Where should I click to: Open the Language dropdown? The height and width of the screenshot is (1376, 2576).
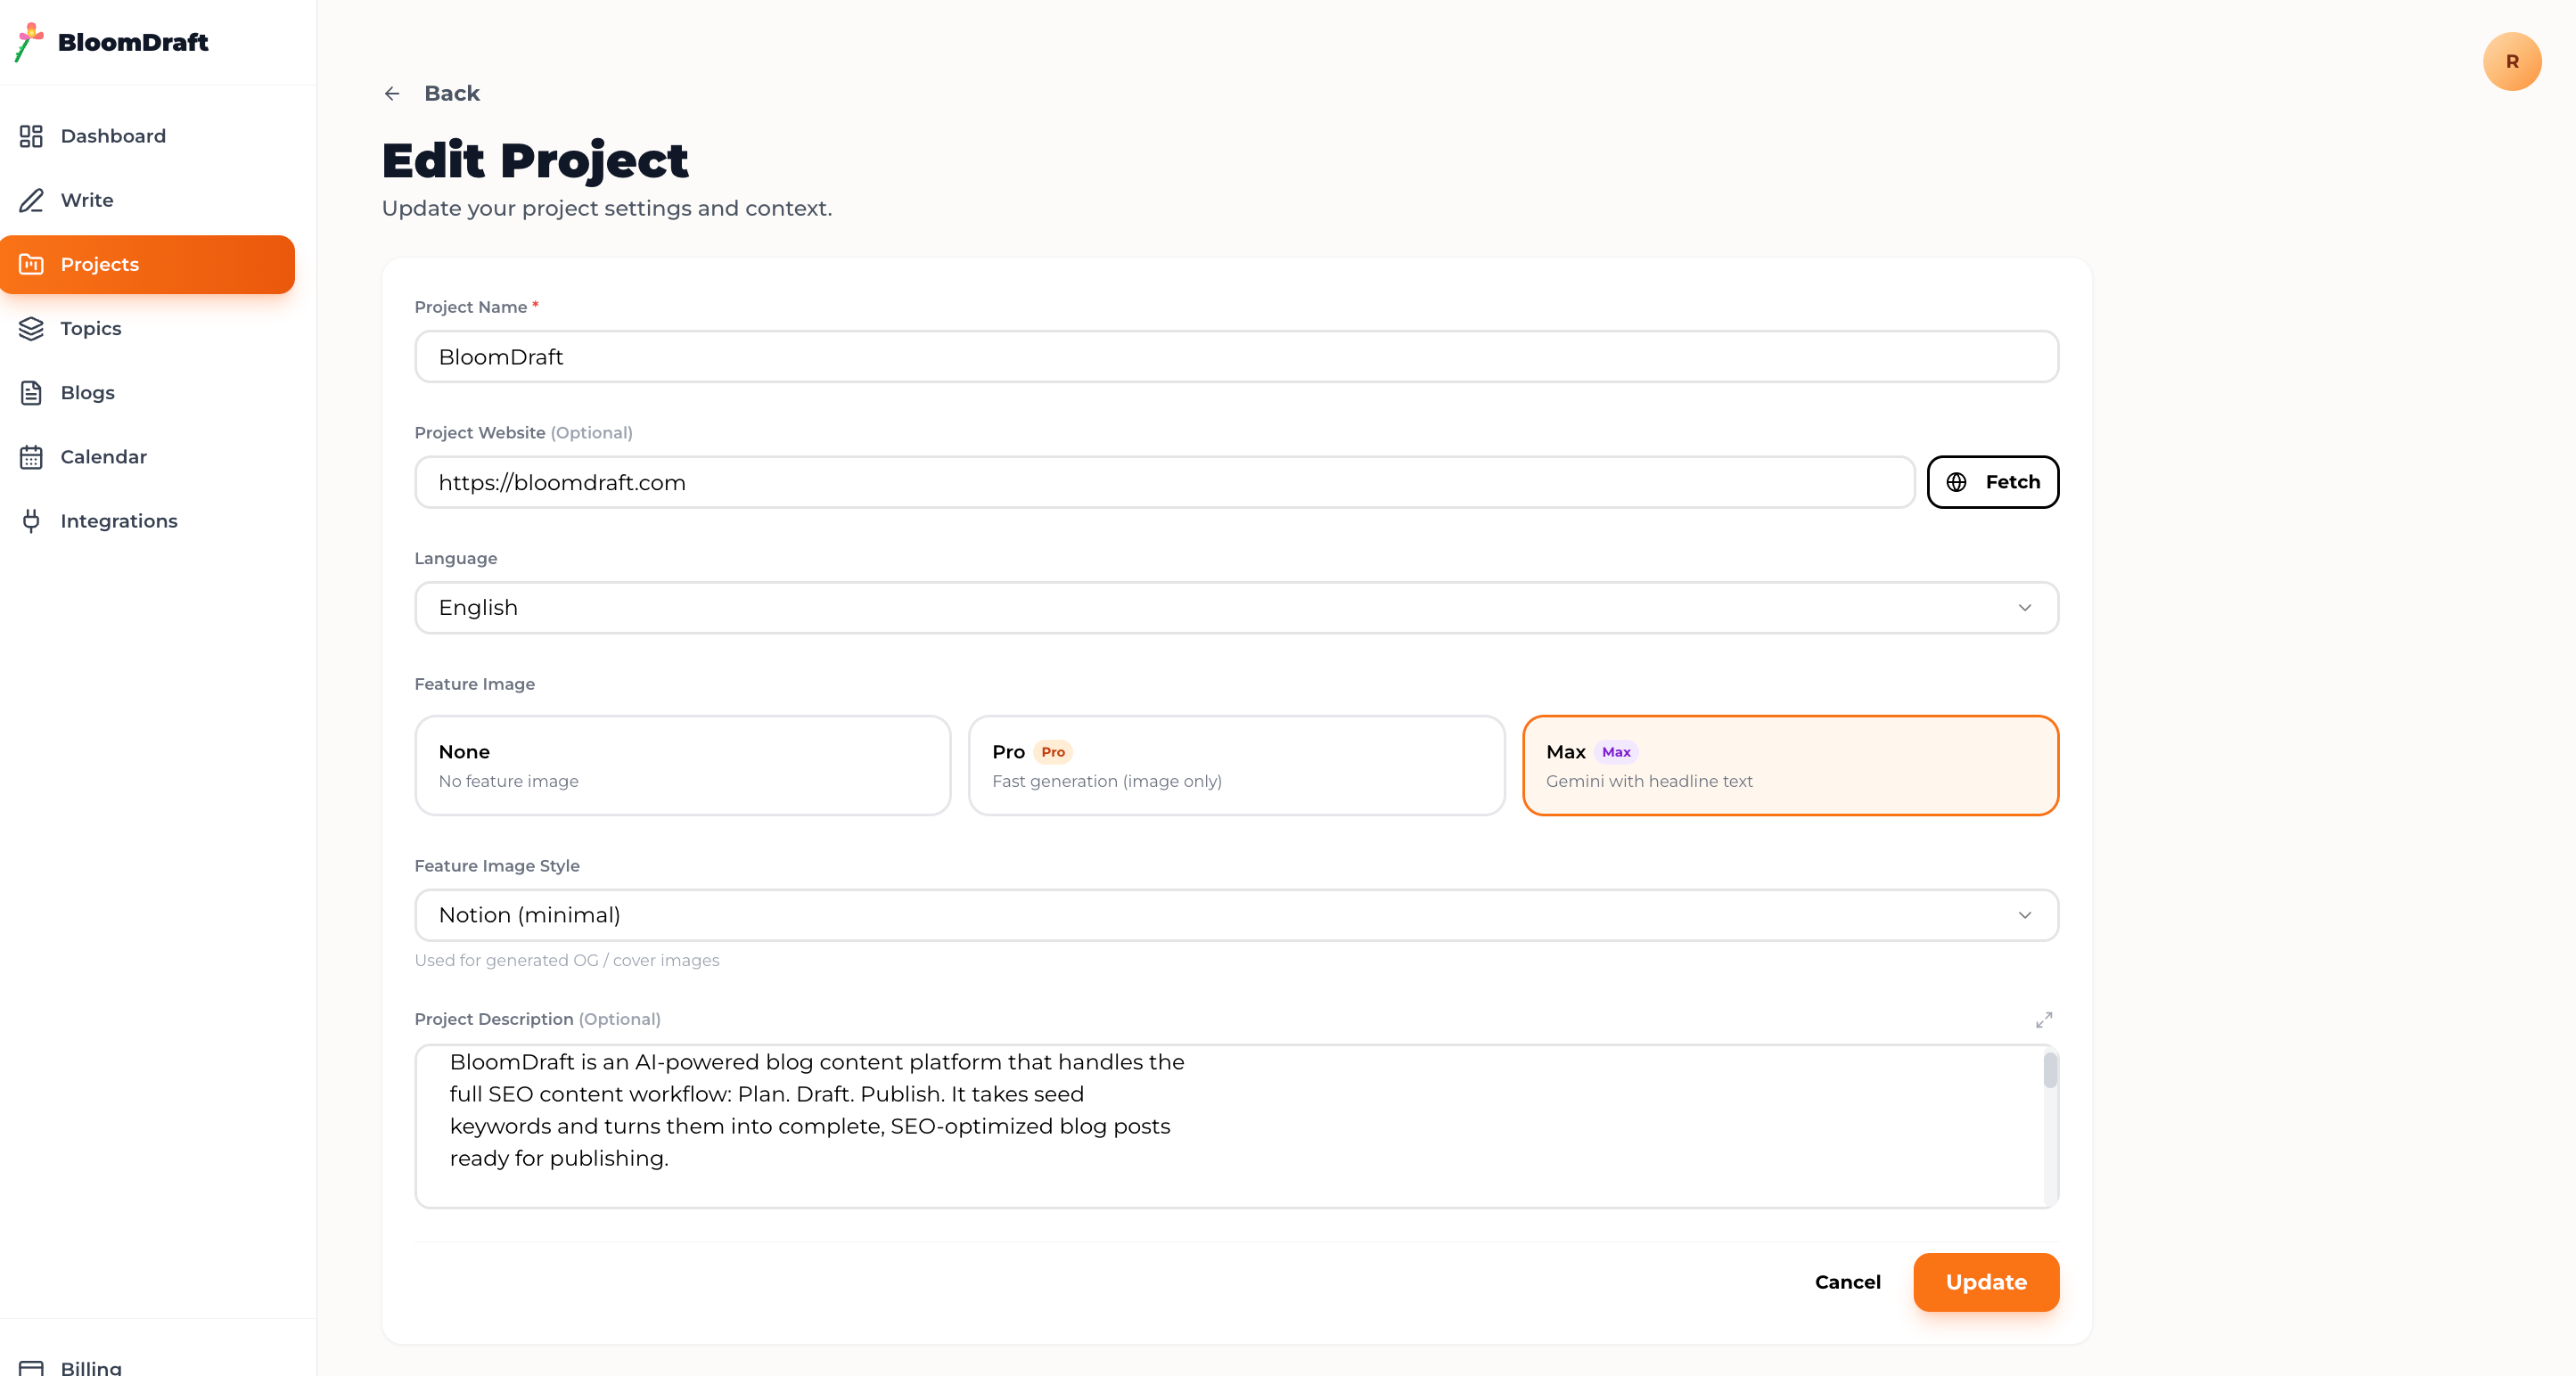(1236, 608)
